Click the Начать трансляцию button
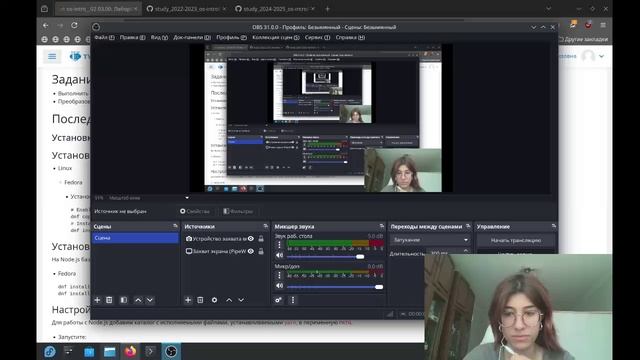This screenshot has height=360, width=640. point(516,240)
